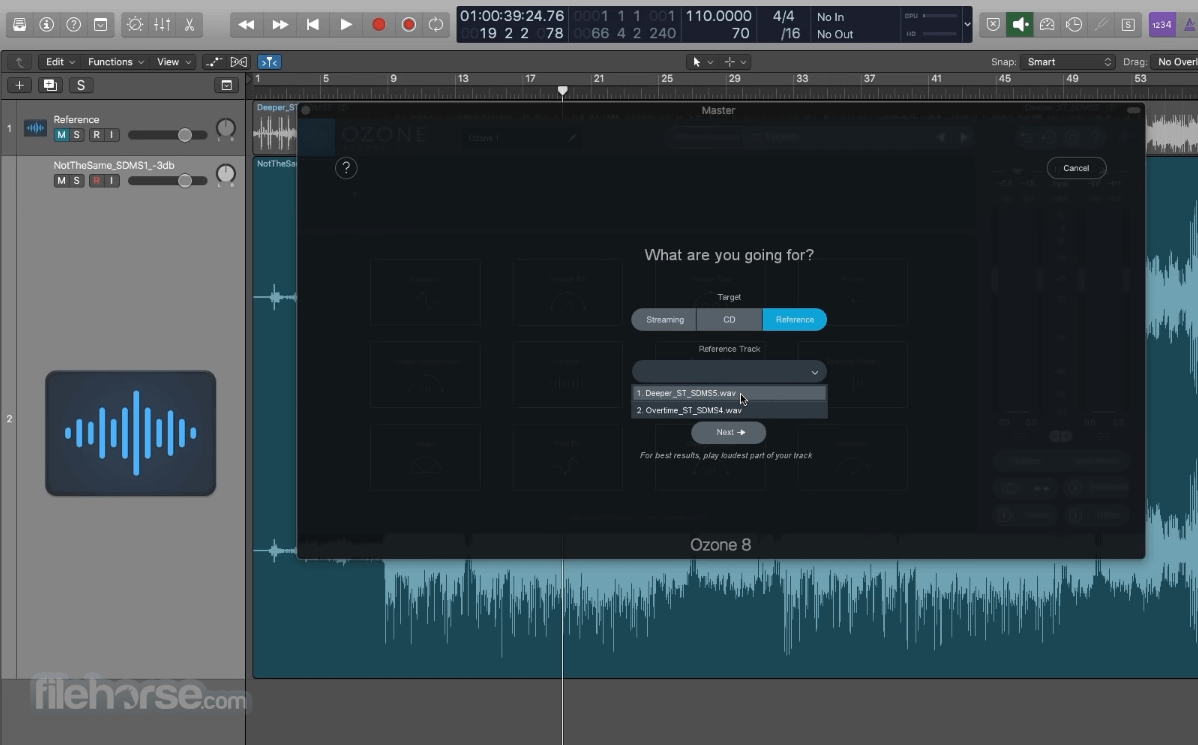
Task: Open the Drag mode dropdown
Action: (1175, 62)
